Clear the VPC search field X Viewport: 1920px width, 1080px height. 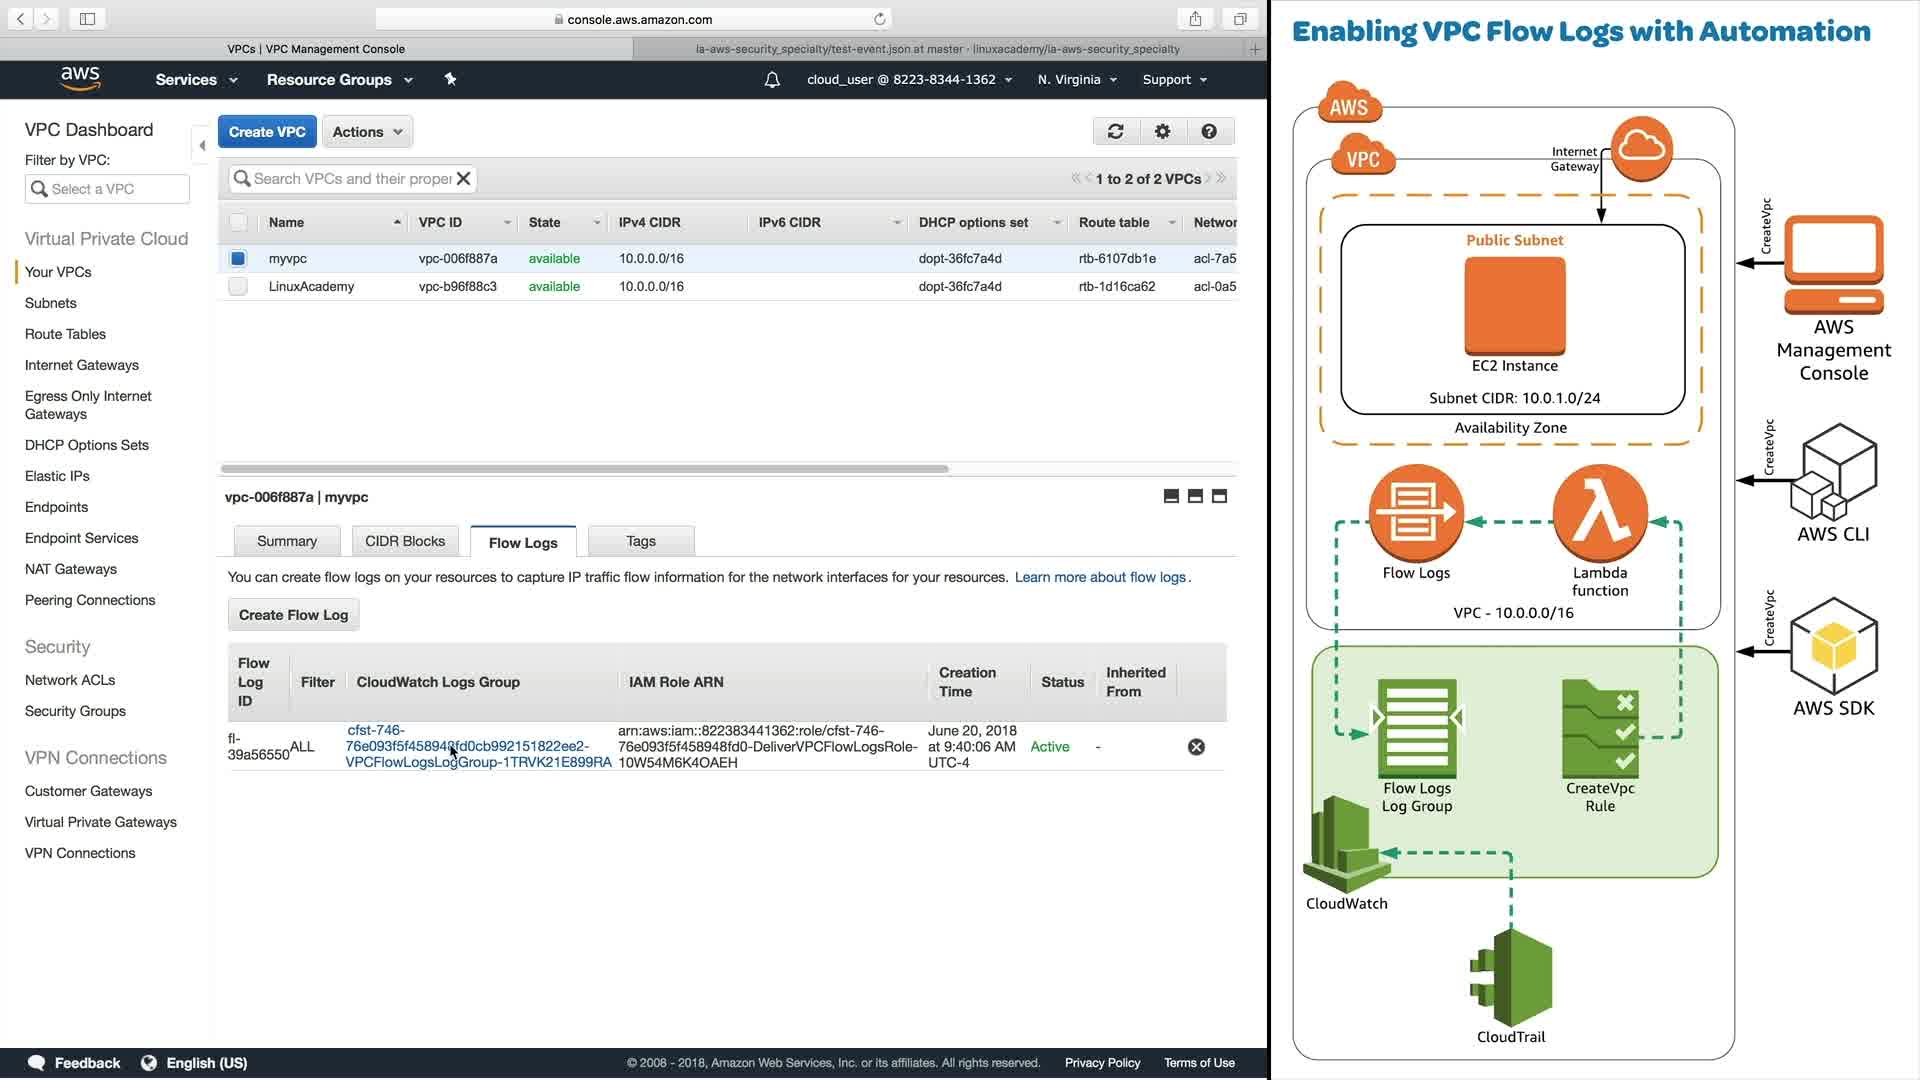463,179
